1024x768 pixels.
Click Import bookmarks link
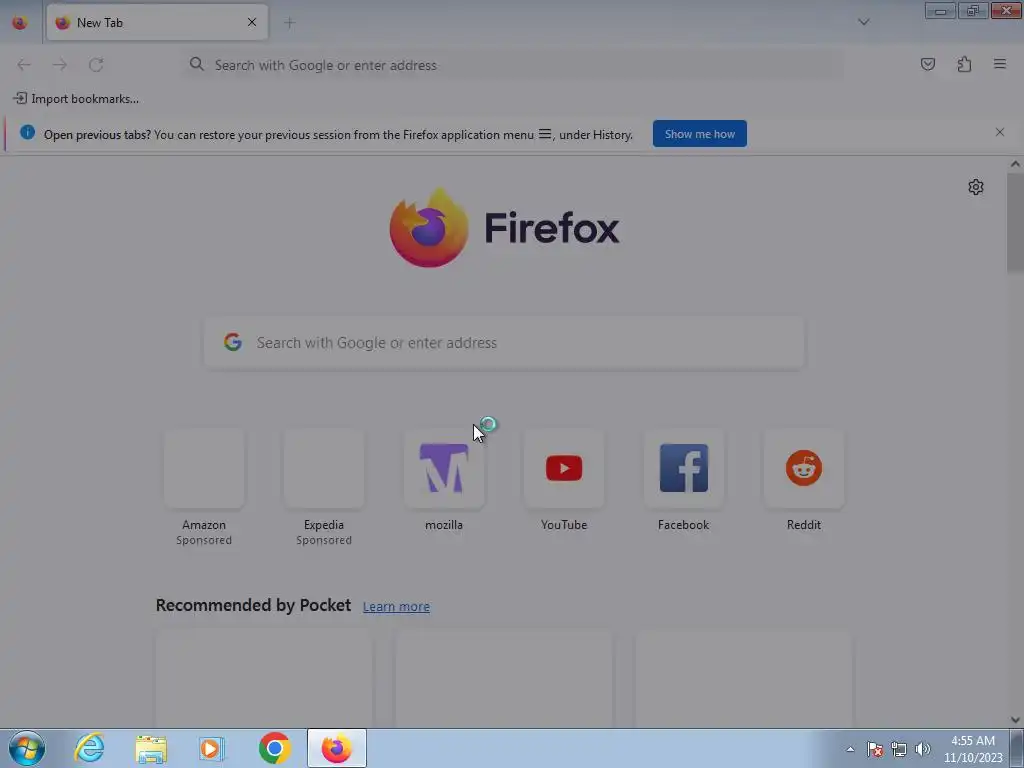(76, 99)
